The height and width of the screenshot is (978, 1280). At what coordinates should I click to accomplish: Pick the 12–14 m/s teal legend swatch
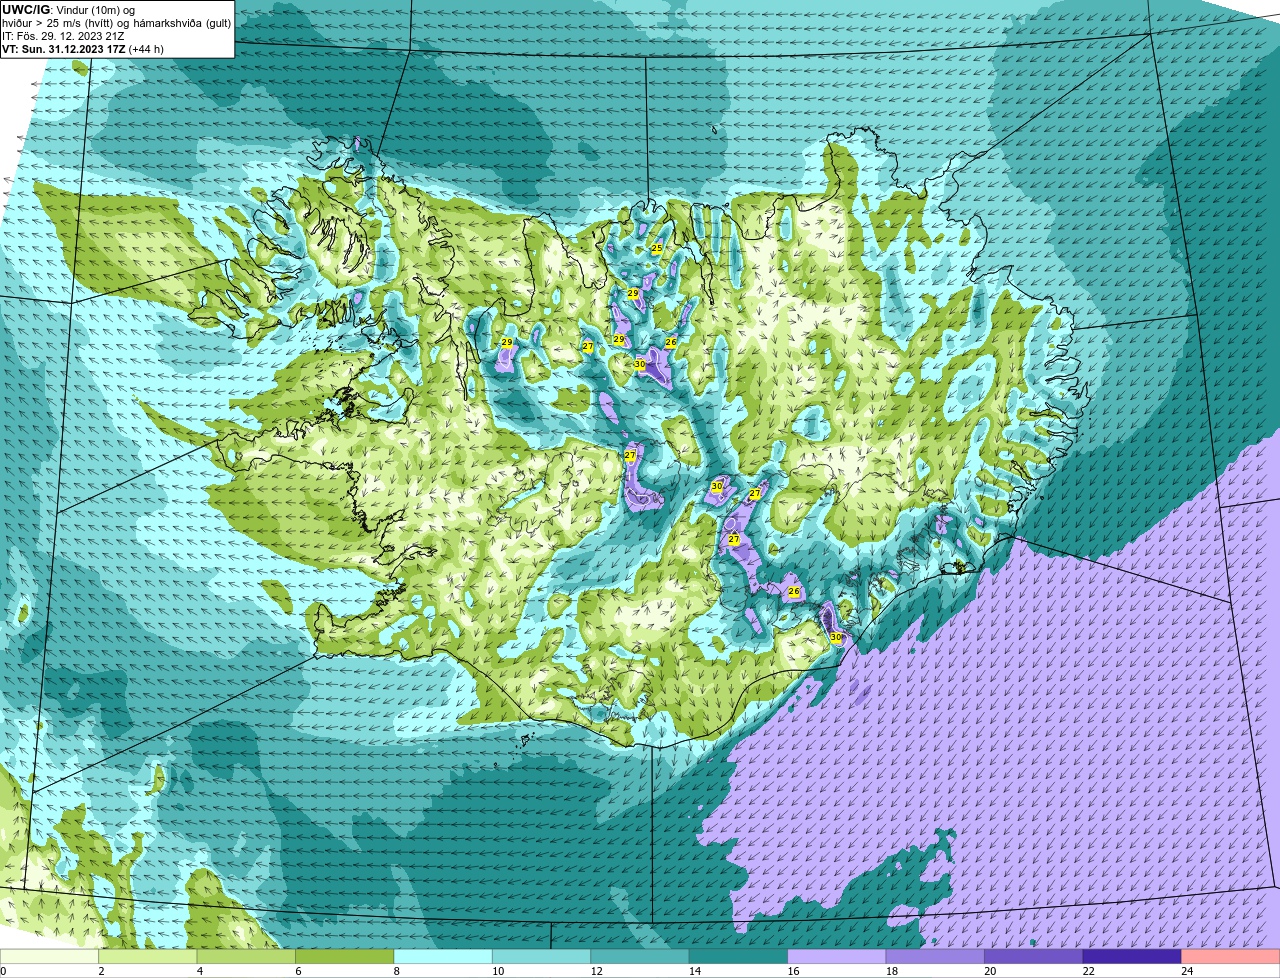(640, 956)
